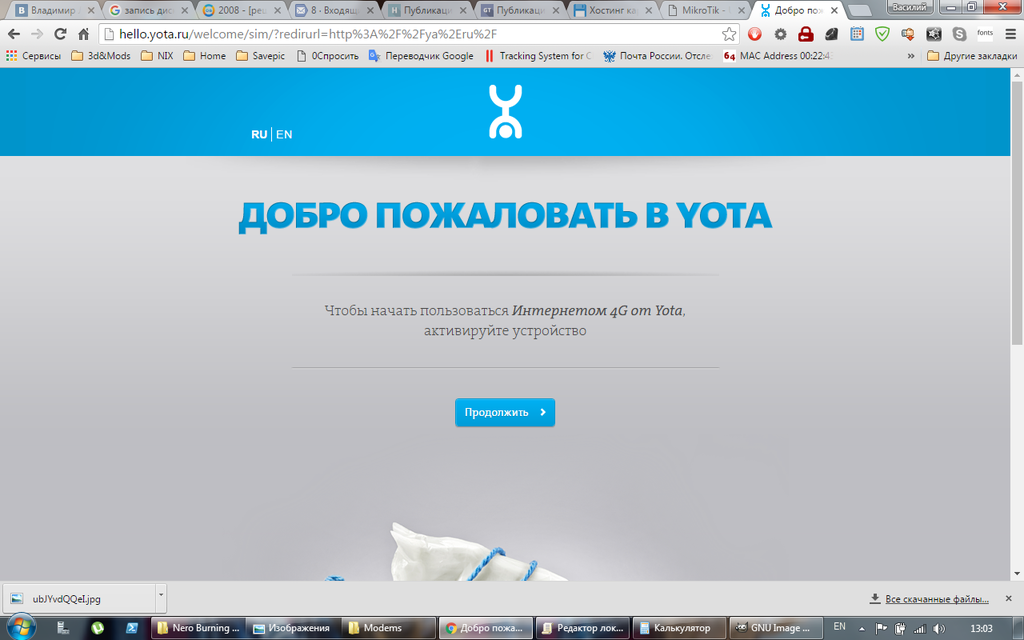The height and width of the screenshot is (640, 1024).
Task: Switch to the MikroTik tab
Action: click(705, 10)
